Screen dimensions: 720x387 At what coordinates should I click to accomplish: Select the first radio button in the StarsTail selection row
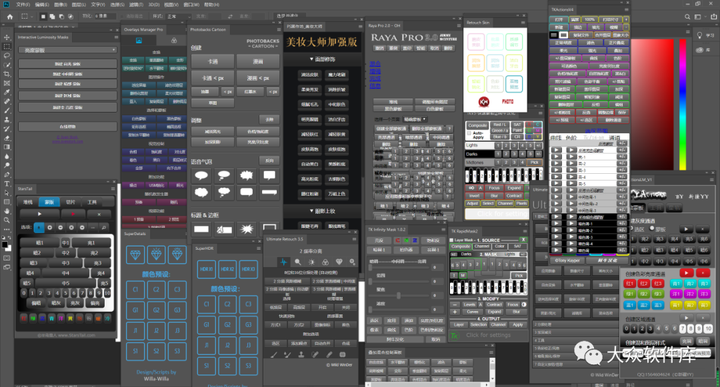tap(39, 227)
